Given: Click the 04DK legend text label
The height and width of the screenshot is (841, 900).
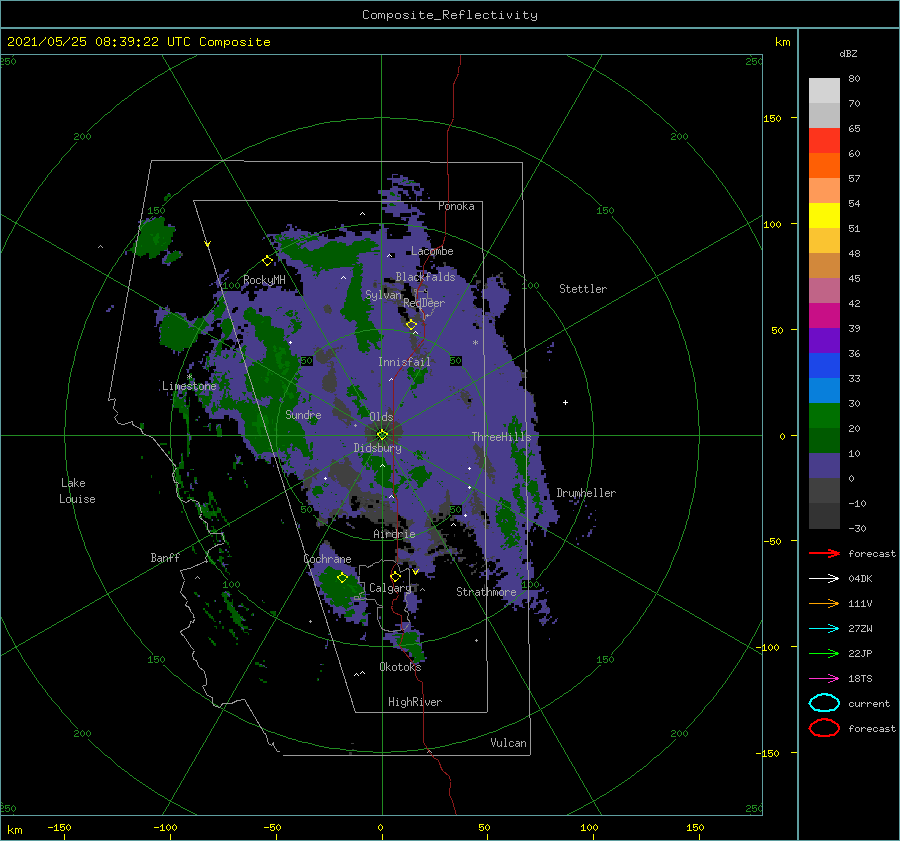Looking at the screenshot, I should pos(860,578).
